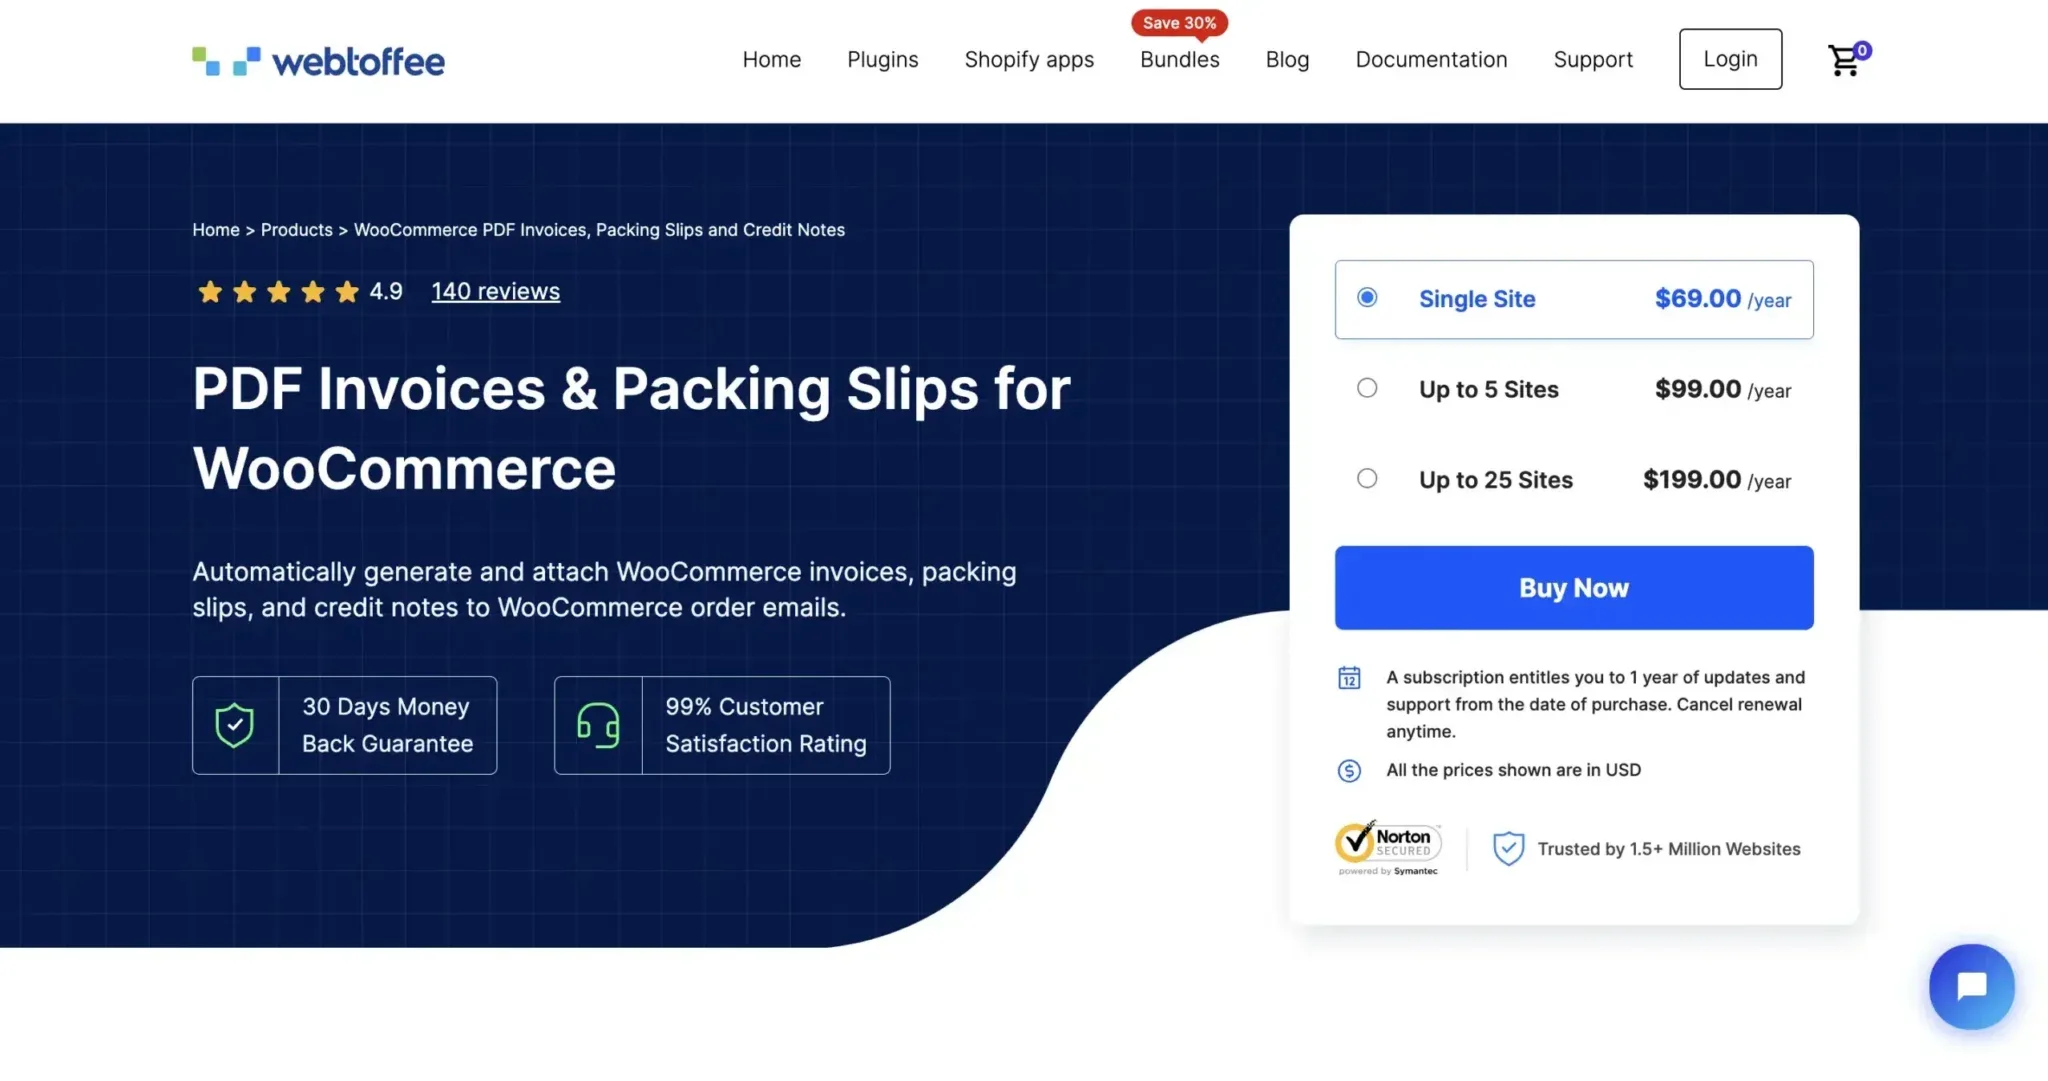Open the 140 reviews link
Viewport: 2048px width, 1081px height.
coord(496,292)
